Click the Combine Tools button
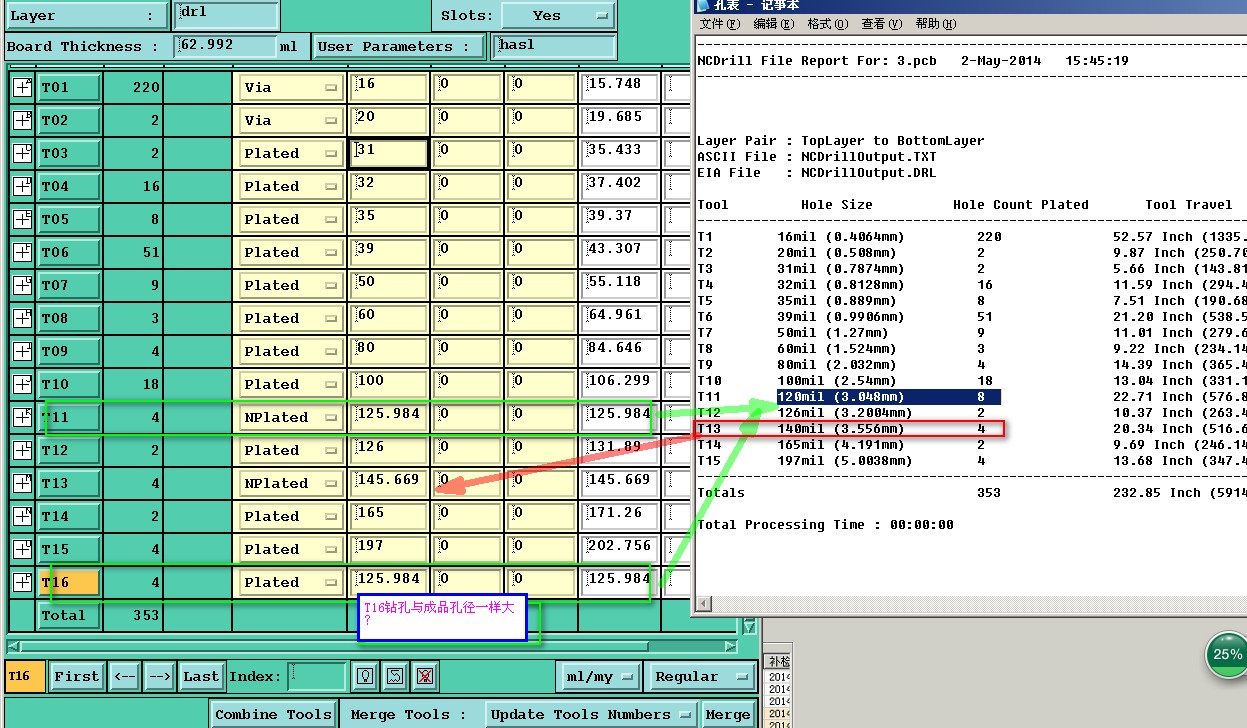 pyautogui.click(x=273, y=715)
